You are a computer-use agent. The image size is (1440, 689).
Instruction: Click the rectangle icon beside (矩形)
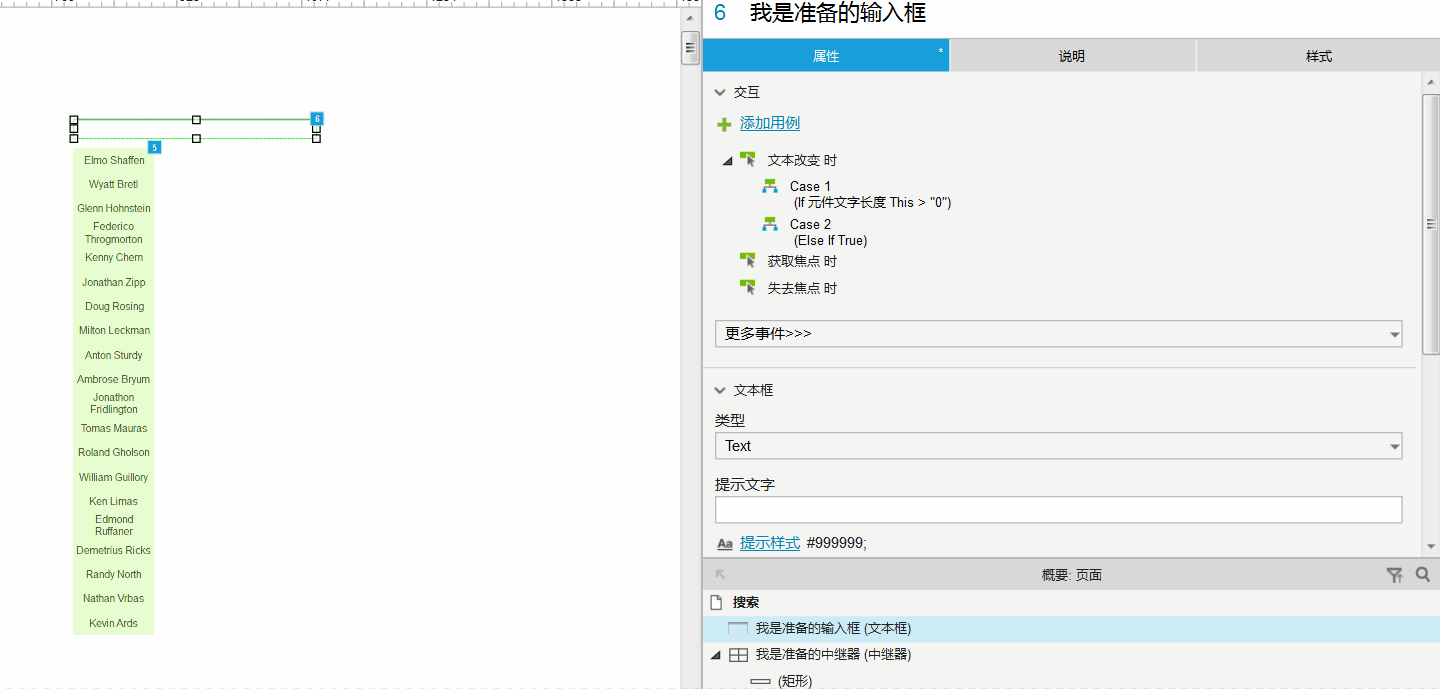pos(760,681)
